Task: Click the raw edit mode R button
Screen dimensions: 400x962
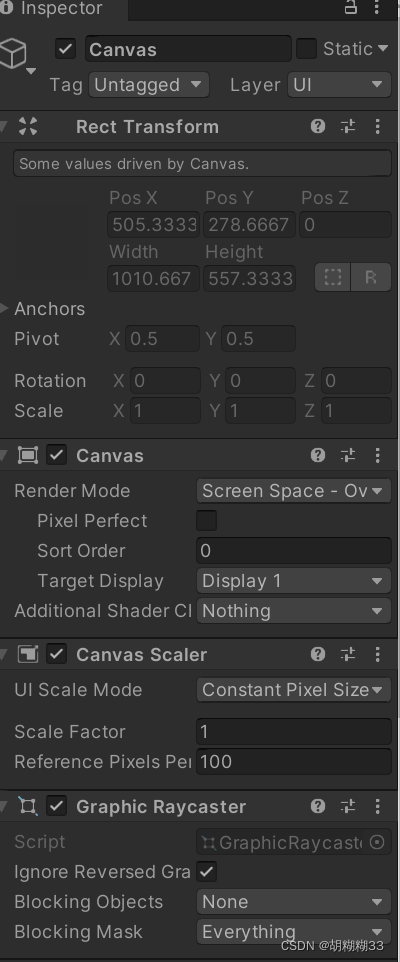Action: 371,277
